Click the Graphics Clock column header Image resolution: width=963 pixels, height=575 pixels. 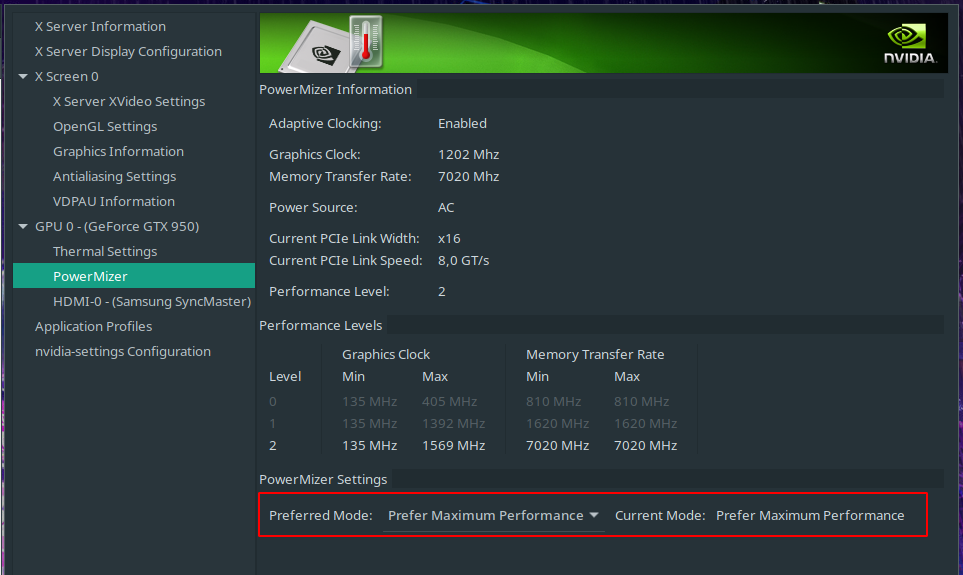tap(386, 354)
